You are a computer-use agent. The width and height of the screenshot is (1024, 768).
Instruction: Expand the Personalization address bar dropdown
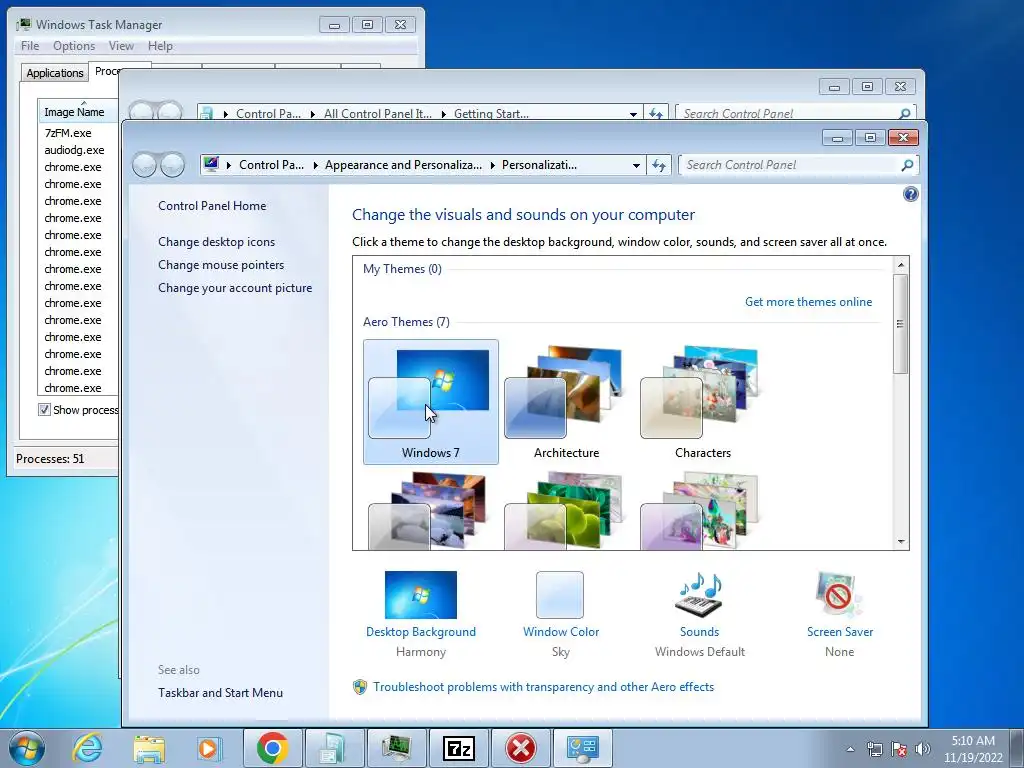pyautogui.click(x=636, y=165)
